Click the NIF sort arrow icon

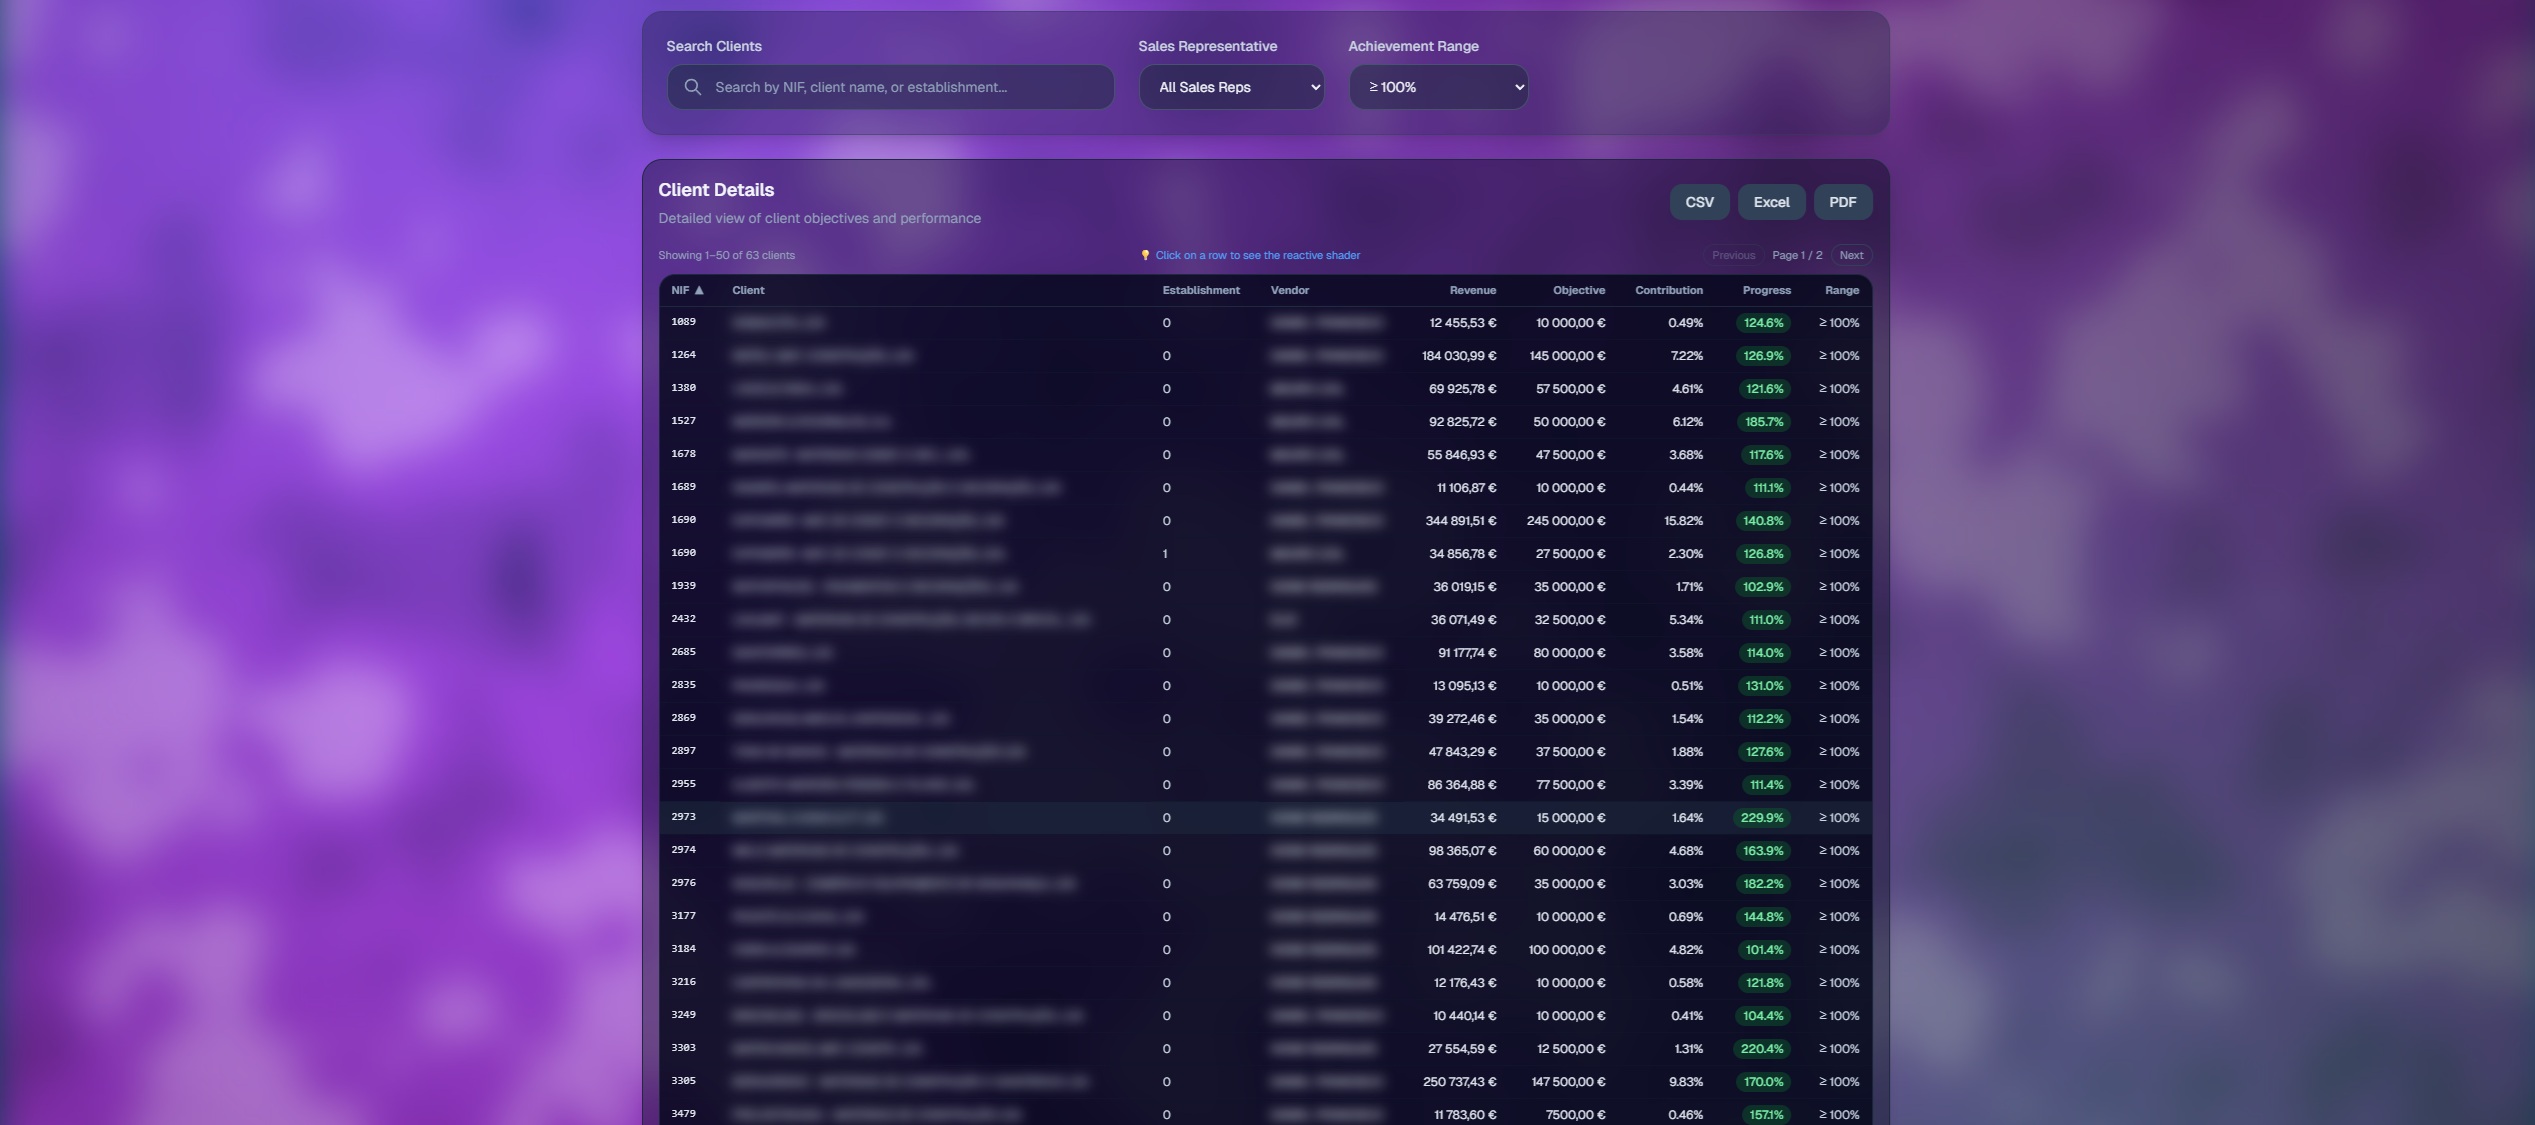coord(699,290)
